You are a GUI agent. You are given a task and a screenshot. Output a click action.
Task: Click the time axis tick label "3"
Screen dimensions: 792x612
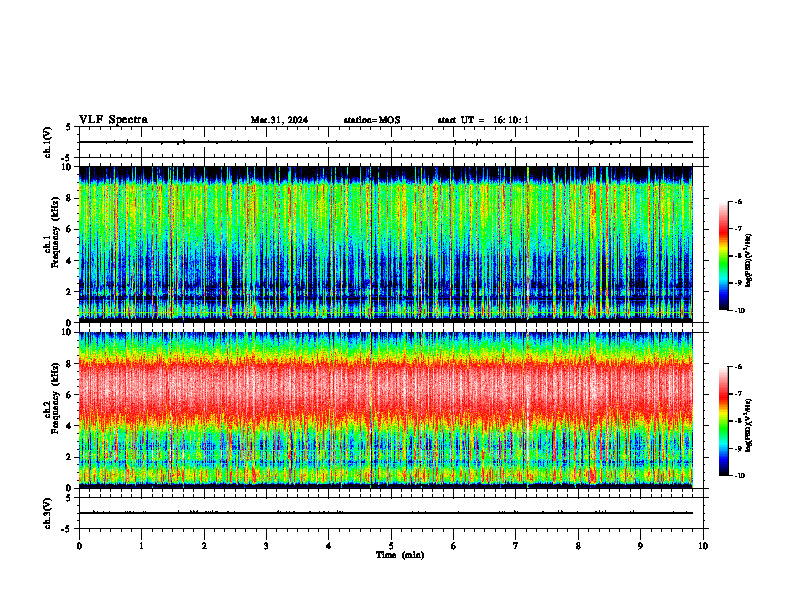click(266, 546)
